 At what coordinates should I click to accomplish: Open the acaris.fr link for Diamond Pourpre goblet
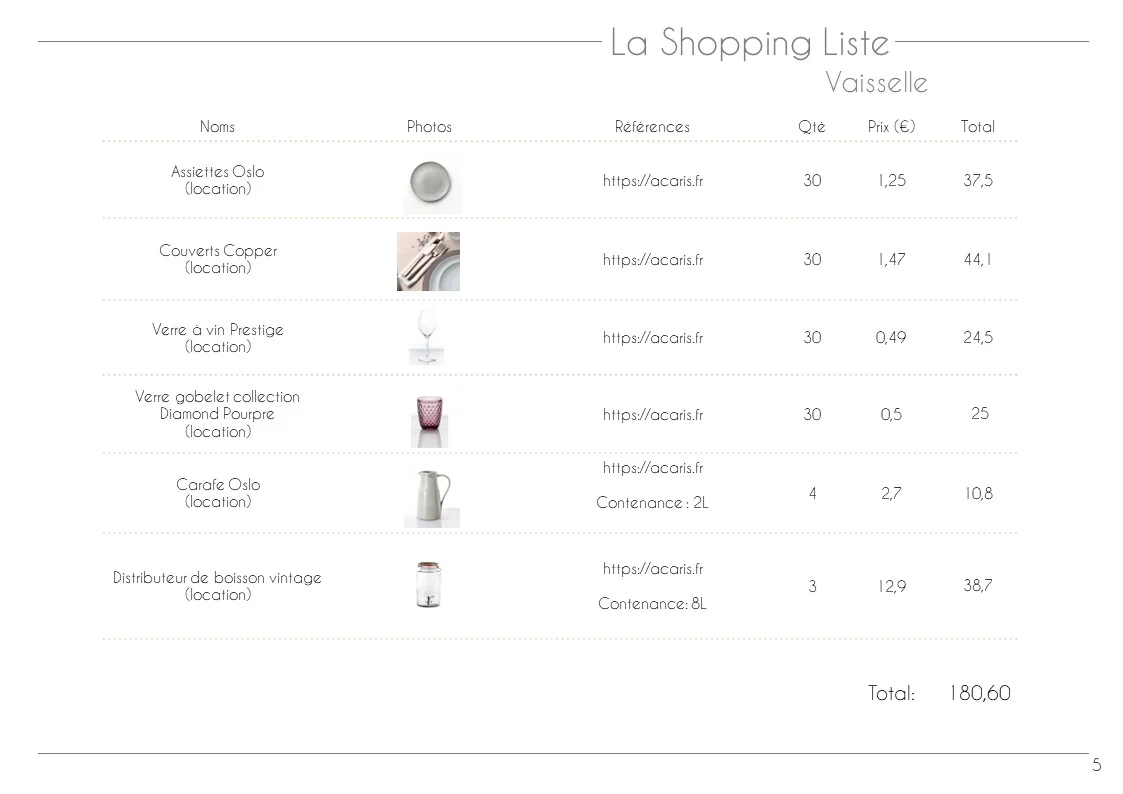coord(652,415)
